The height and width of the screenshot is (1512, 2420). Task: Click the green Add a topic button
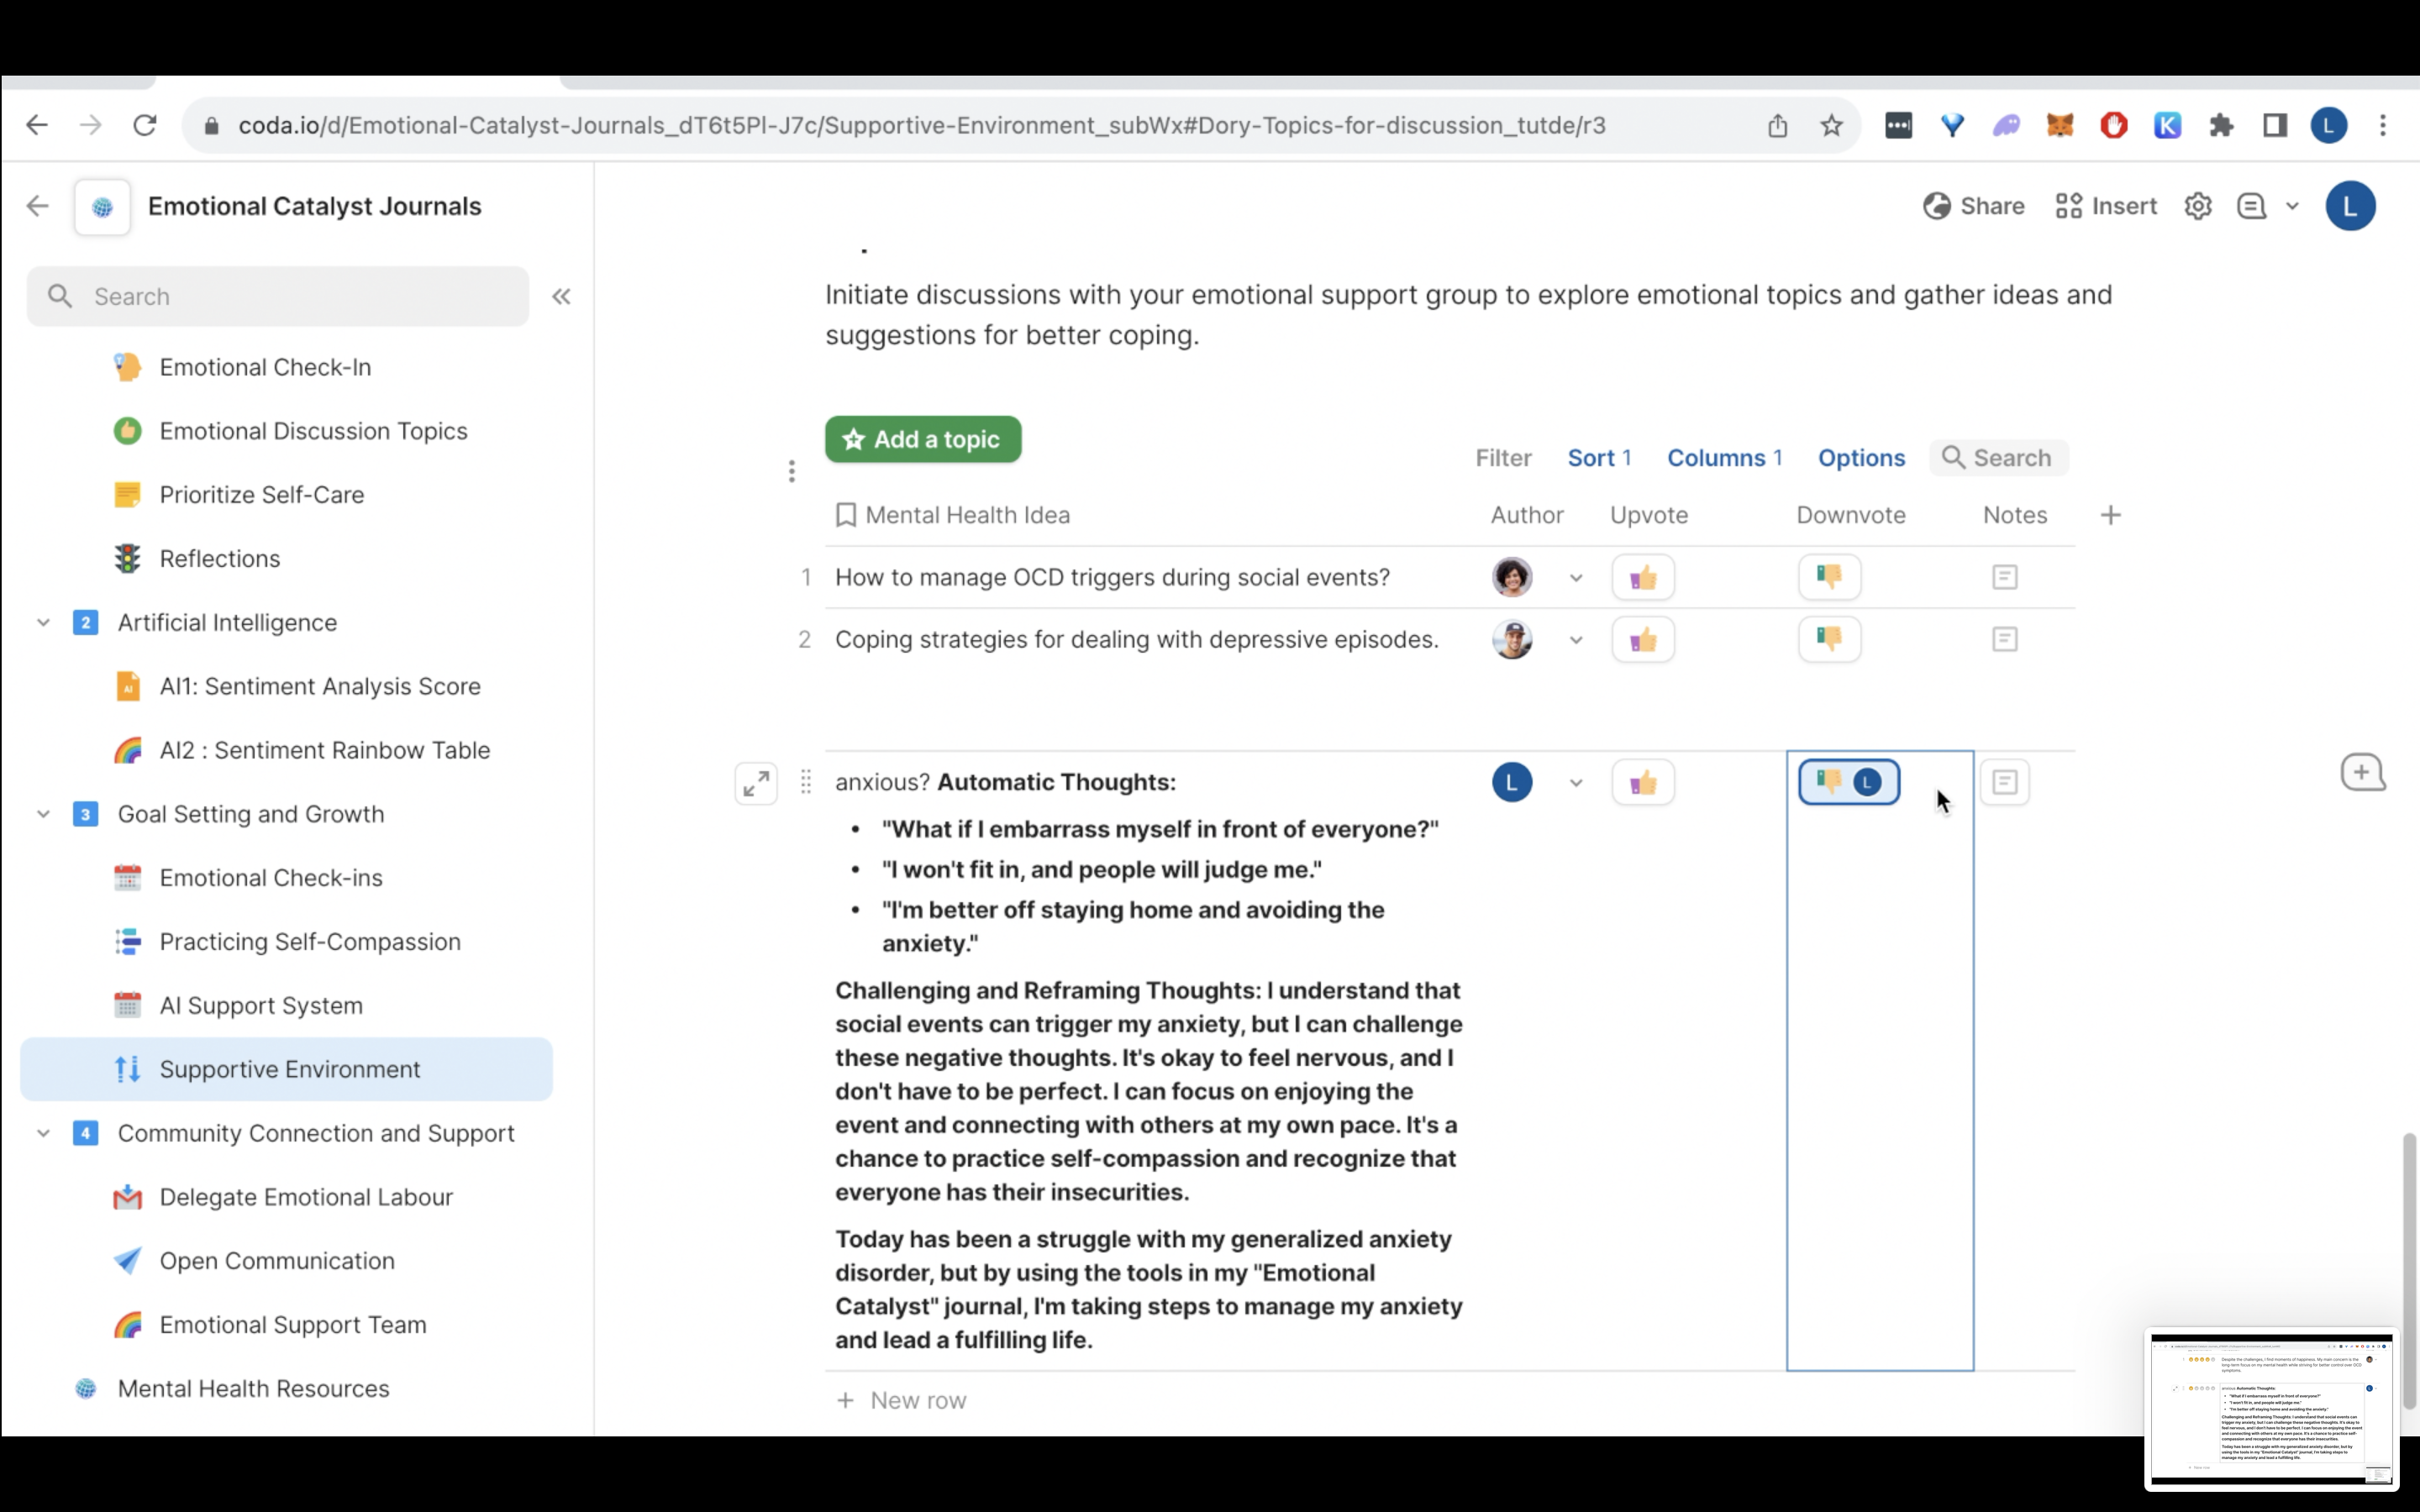pyautogui.click(x=922, y=440)
